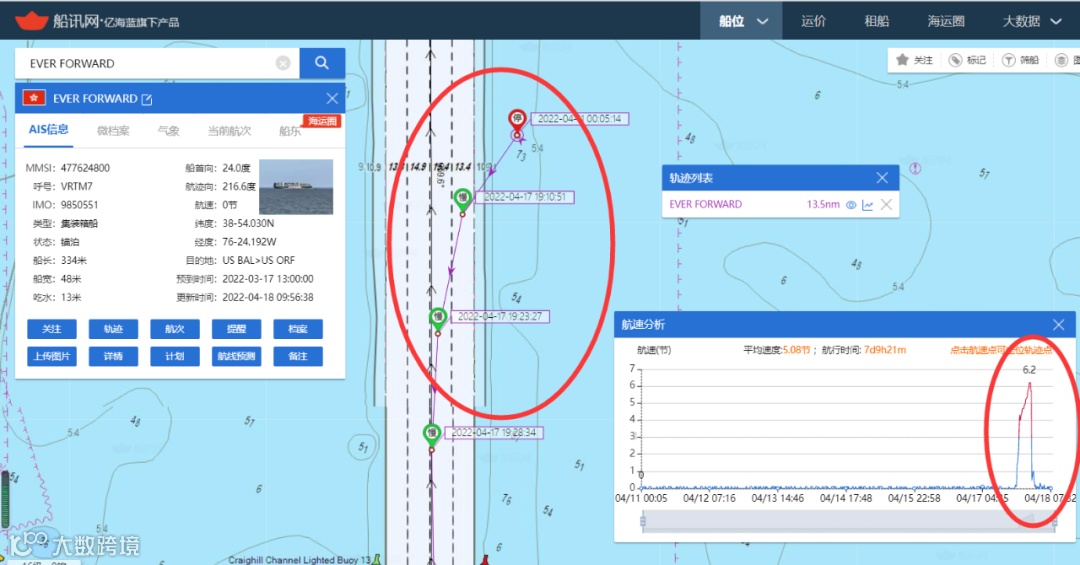
Task: Click the 2022-04-17 19:28:34 timestamp label
Action: coord(494,433)
